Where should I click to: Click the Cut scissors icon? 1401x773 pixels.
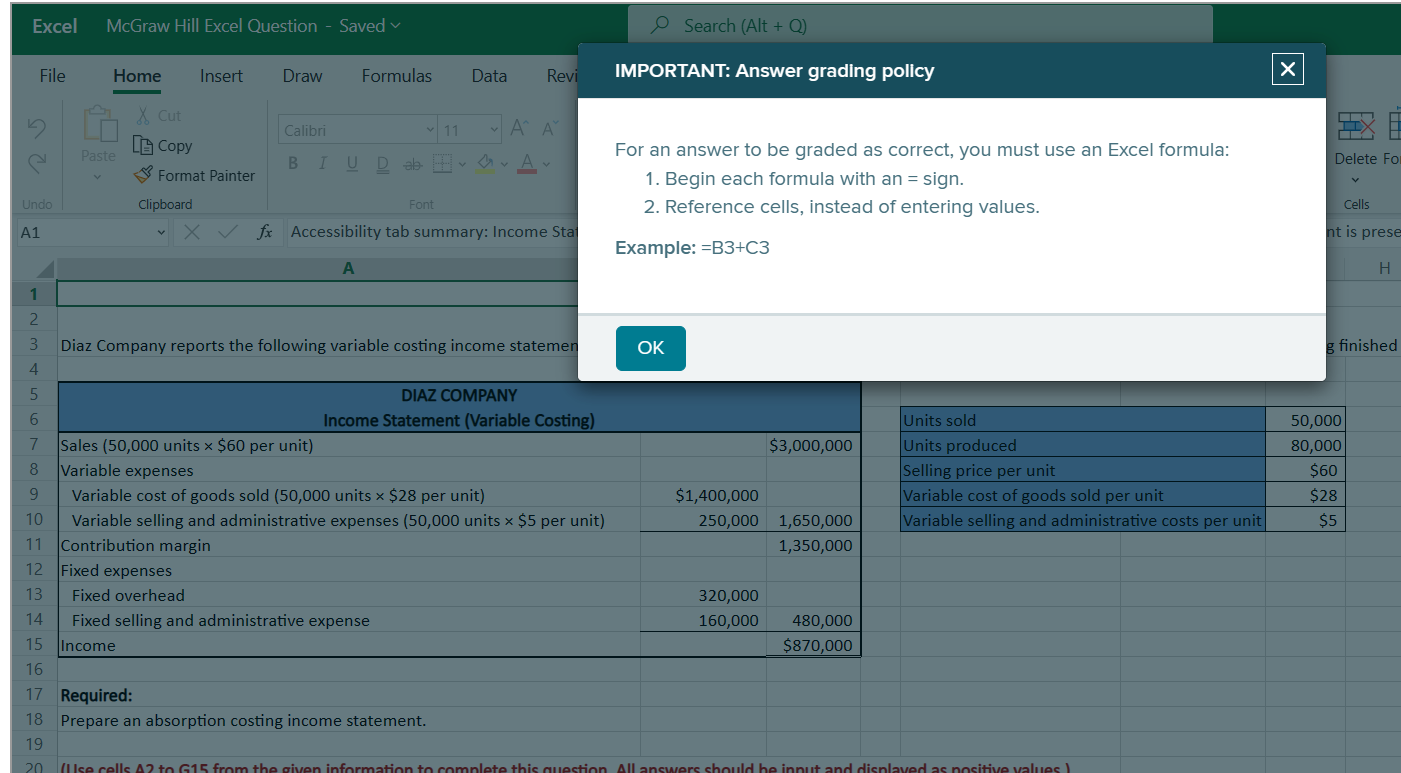pos(144,116)
